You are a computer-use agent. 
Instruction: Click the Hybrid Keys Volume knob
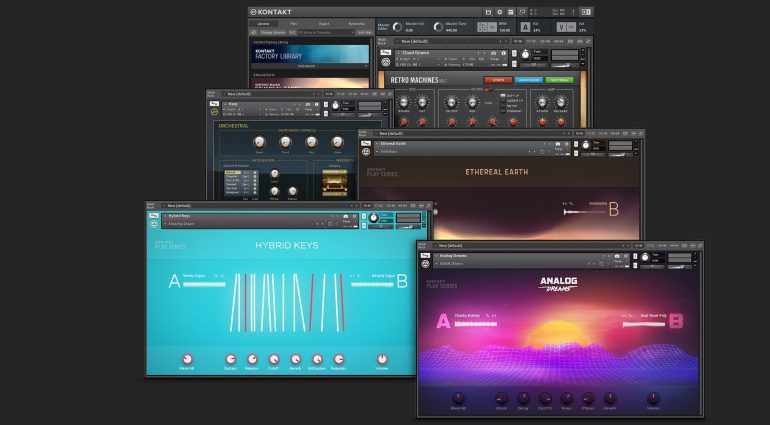point(382,359)
